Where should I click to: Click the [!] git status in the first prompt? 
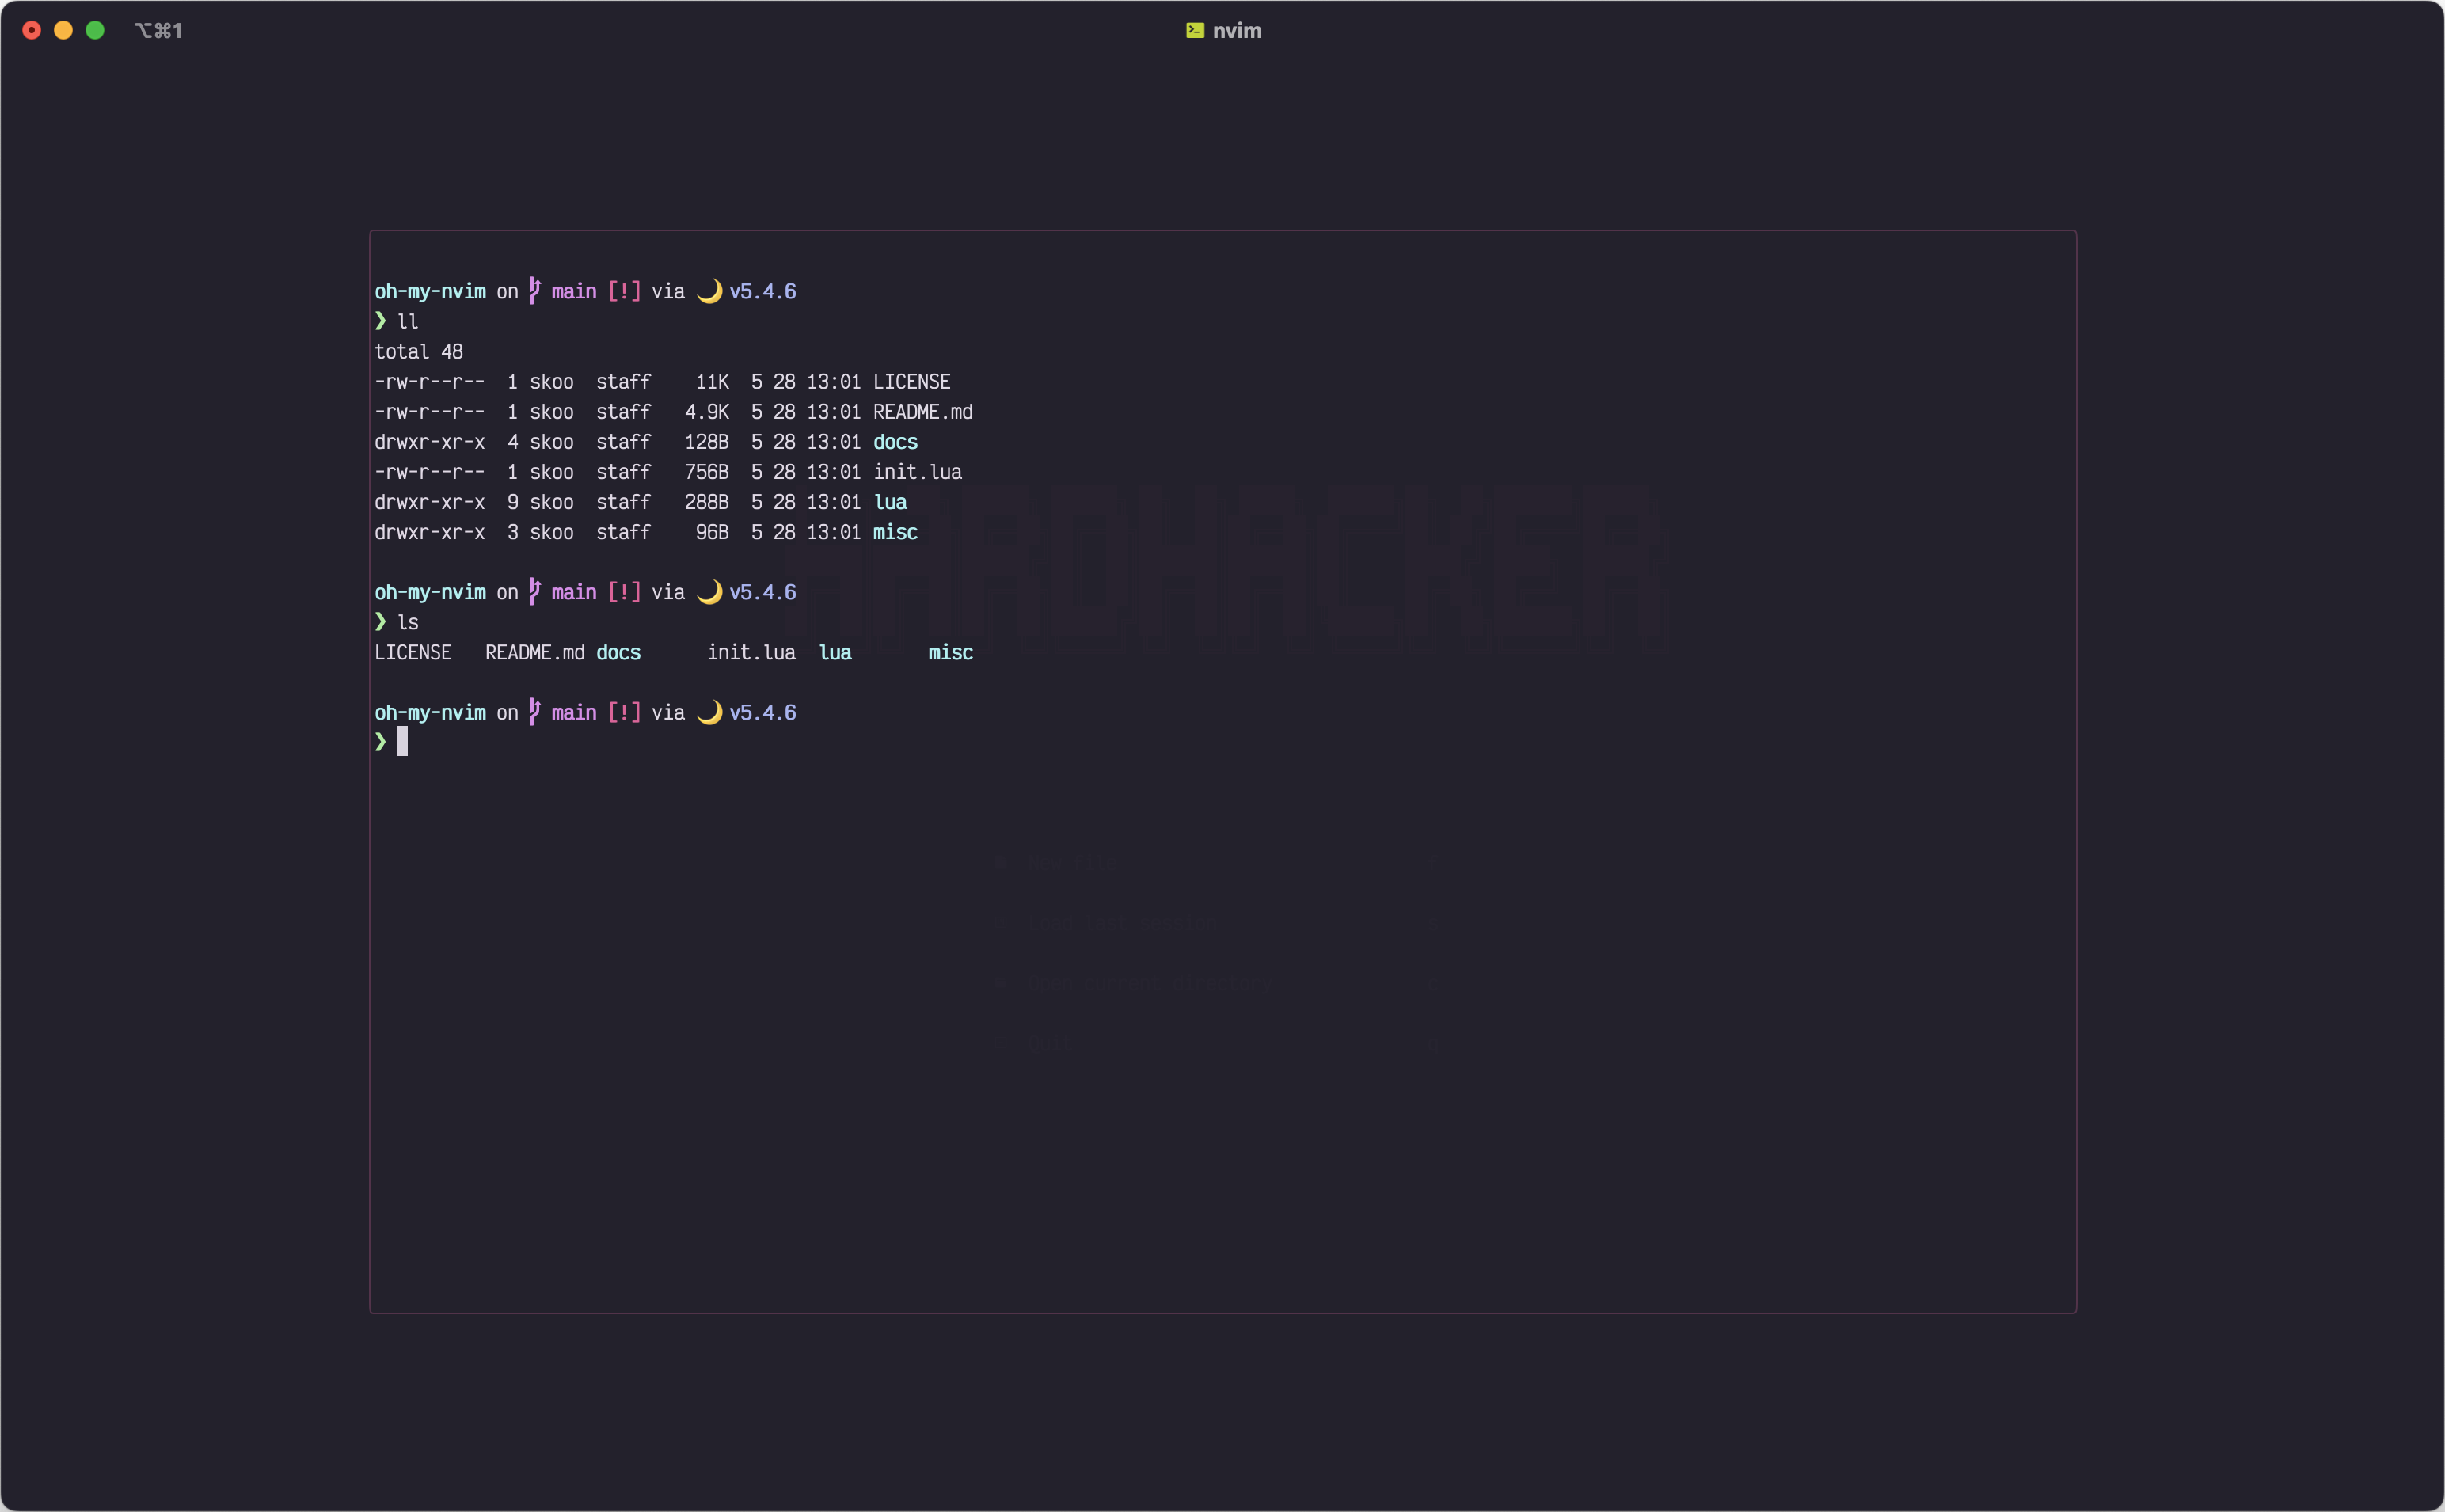pyautogui.click(x=624, y=291)
